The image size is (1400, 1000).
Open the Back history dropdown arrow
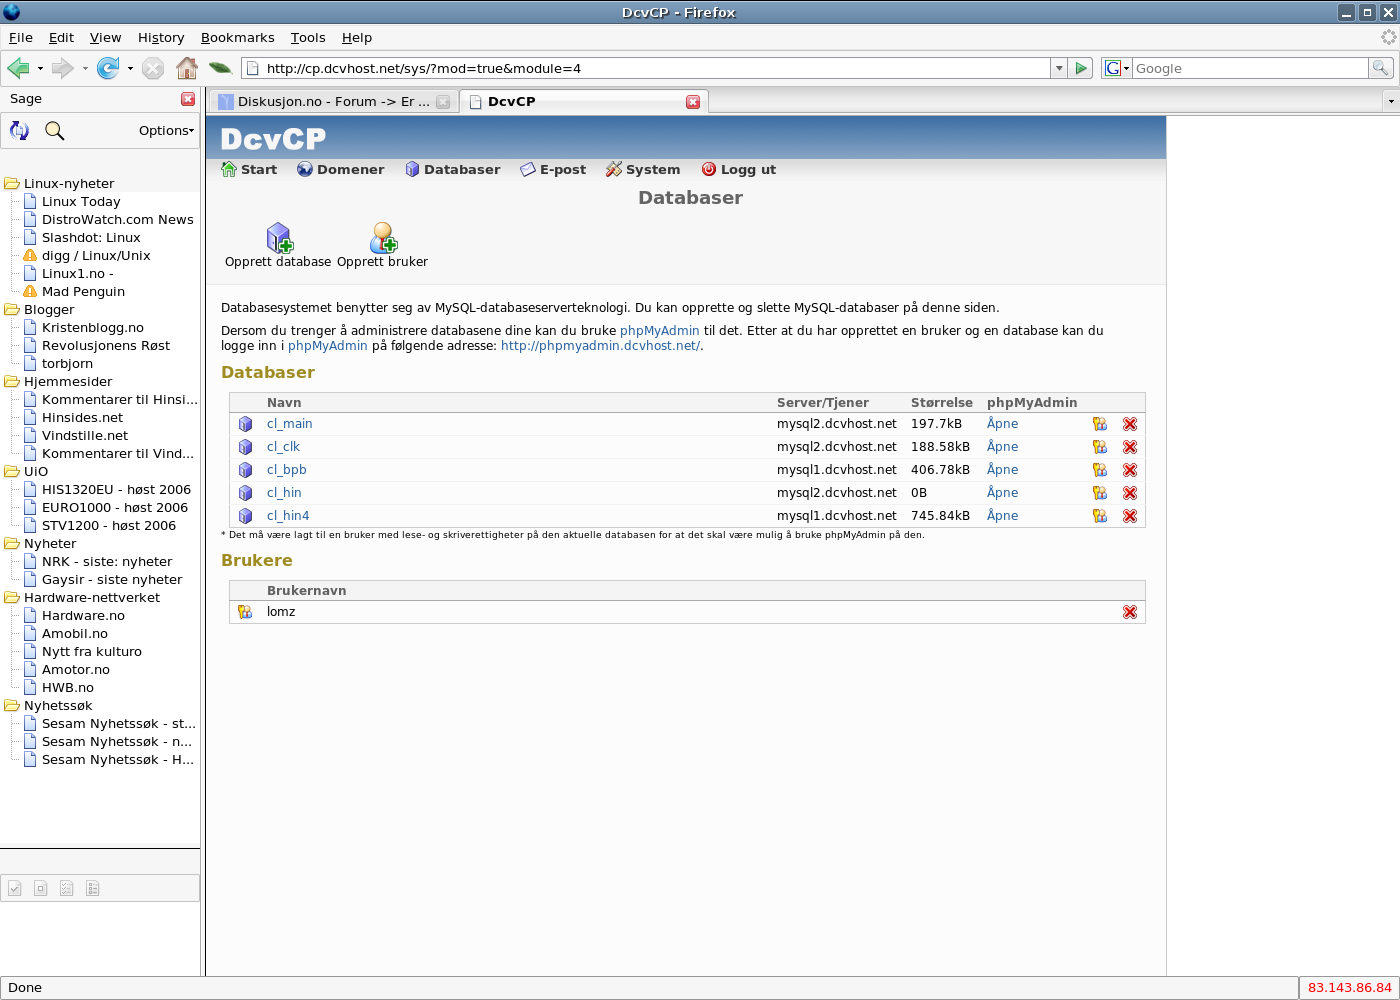click(40, 69)
